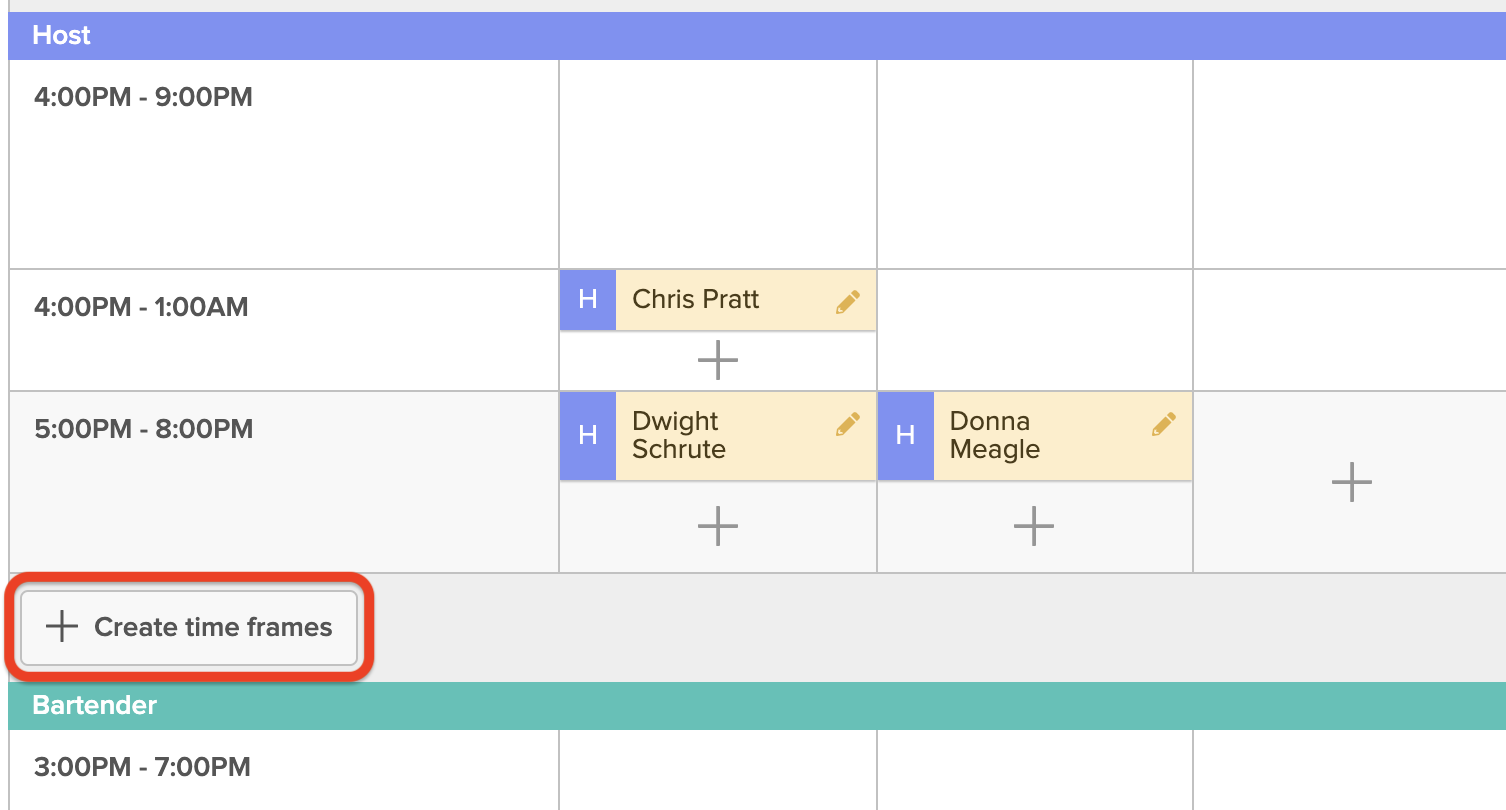Screen dimensions: 1506x810
Task: Open Donna Meagle's shift editor pencil icon
Action: 1163,424
